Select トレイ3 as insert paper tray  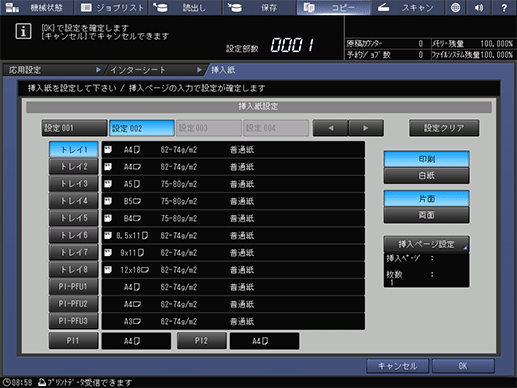(x=74, y=184)
